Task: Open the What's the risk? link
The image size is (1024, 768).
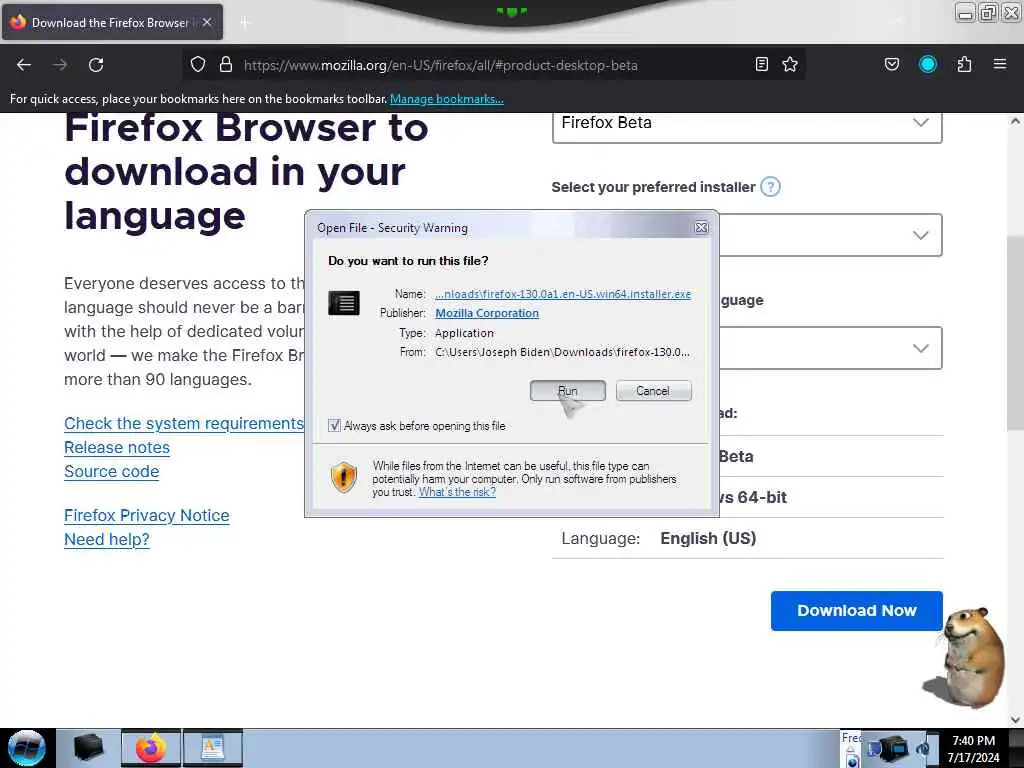Action: [457, 492]
